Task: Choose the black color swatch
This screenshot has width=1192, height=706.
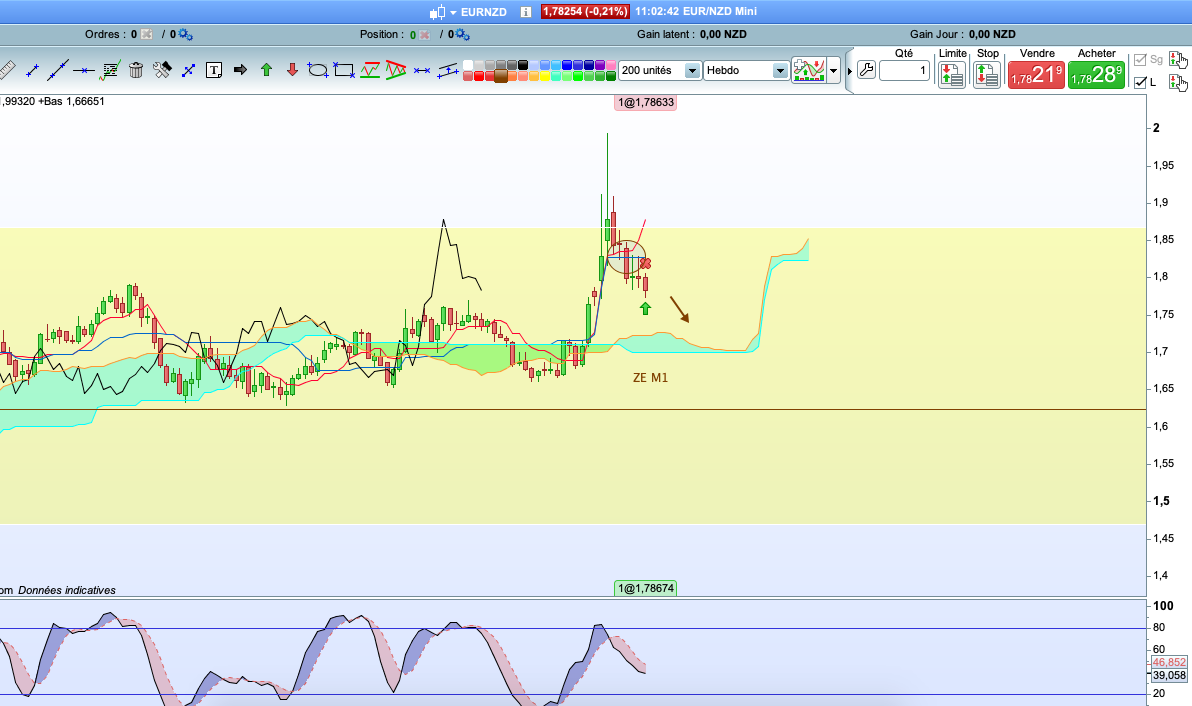Action: (523, 65)
